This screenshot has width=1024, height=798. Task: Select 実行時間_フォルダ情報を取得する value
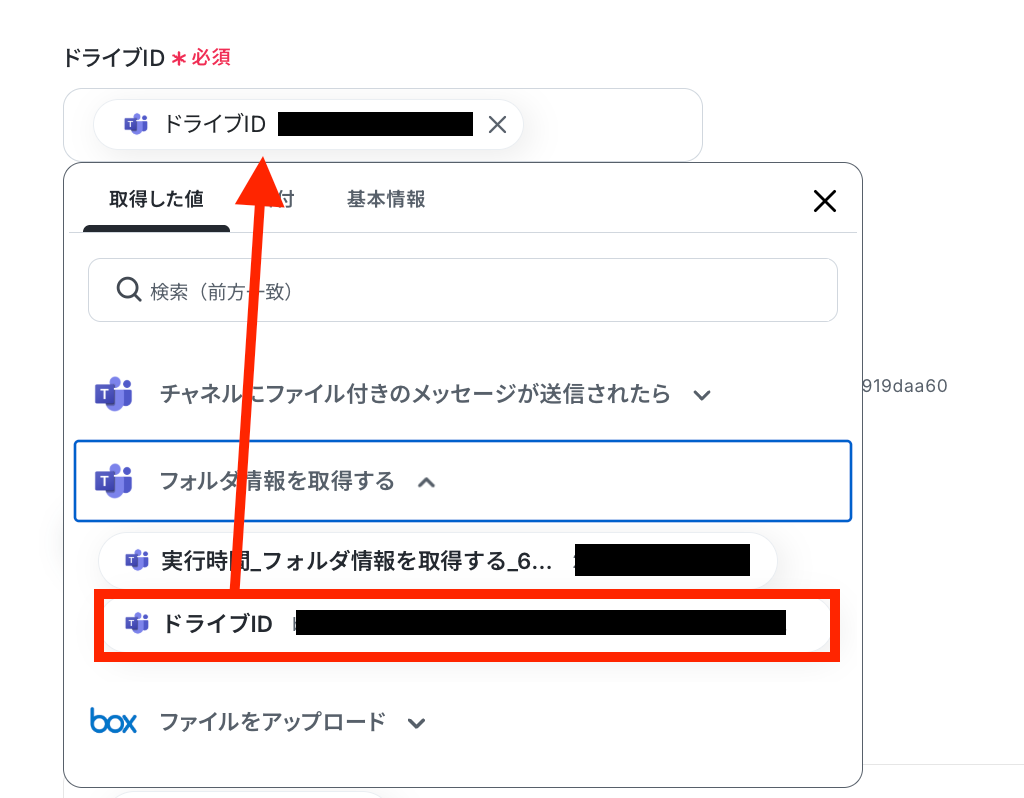tap(438, 560)
